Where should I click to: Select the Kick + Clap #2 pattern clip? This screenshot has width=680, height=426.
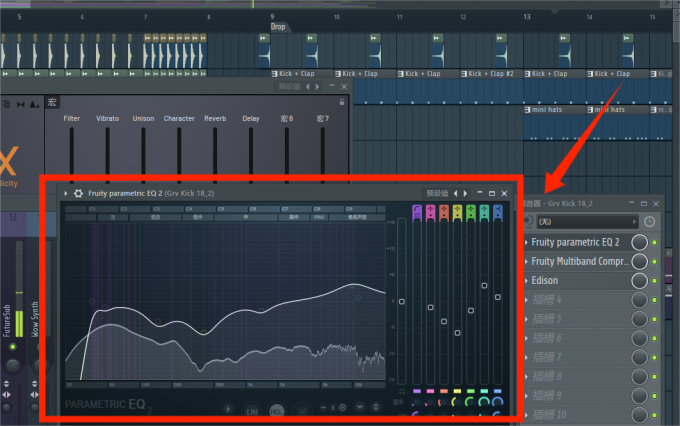point(492,74)
